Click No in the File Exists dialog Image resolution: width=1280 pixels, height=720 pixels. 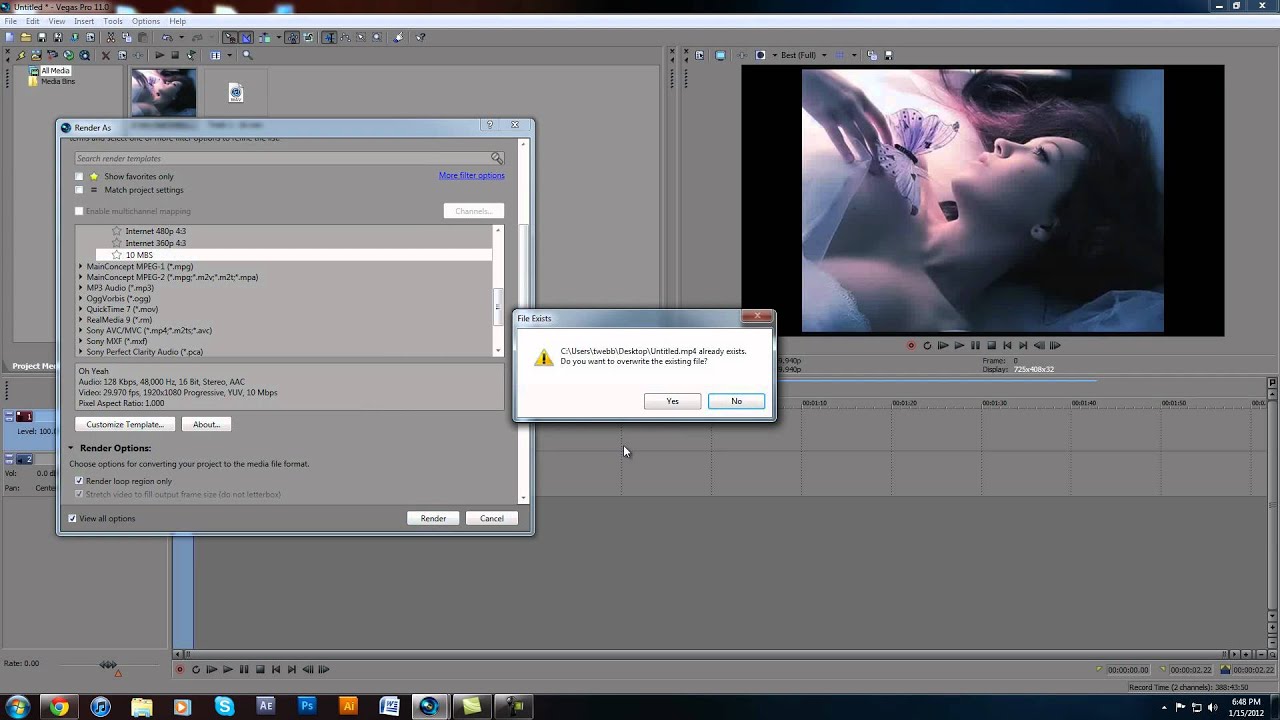coord(736,401)
